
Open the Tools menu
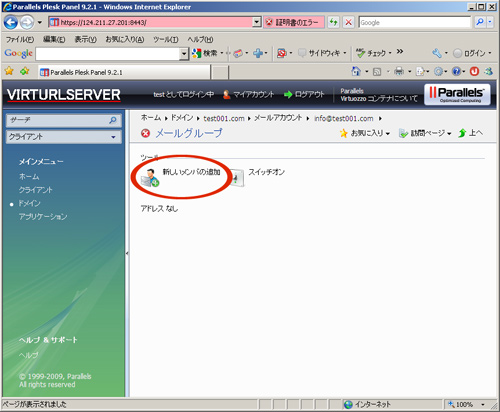[x=165, y=39]
